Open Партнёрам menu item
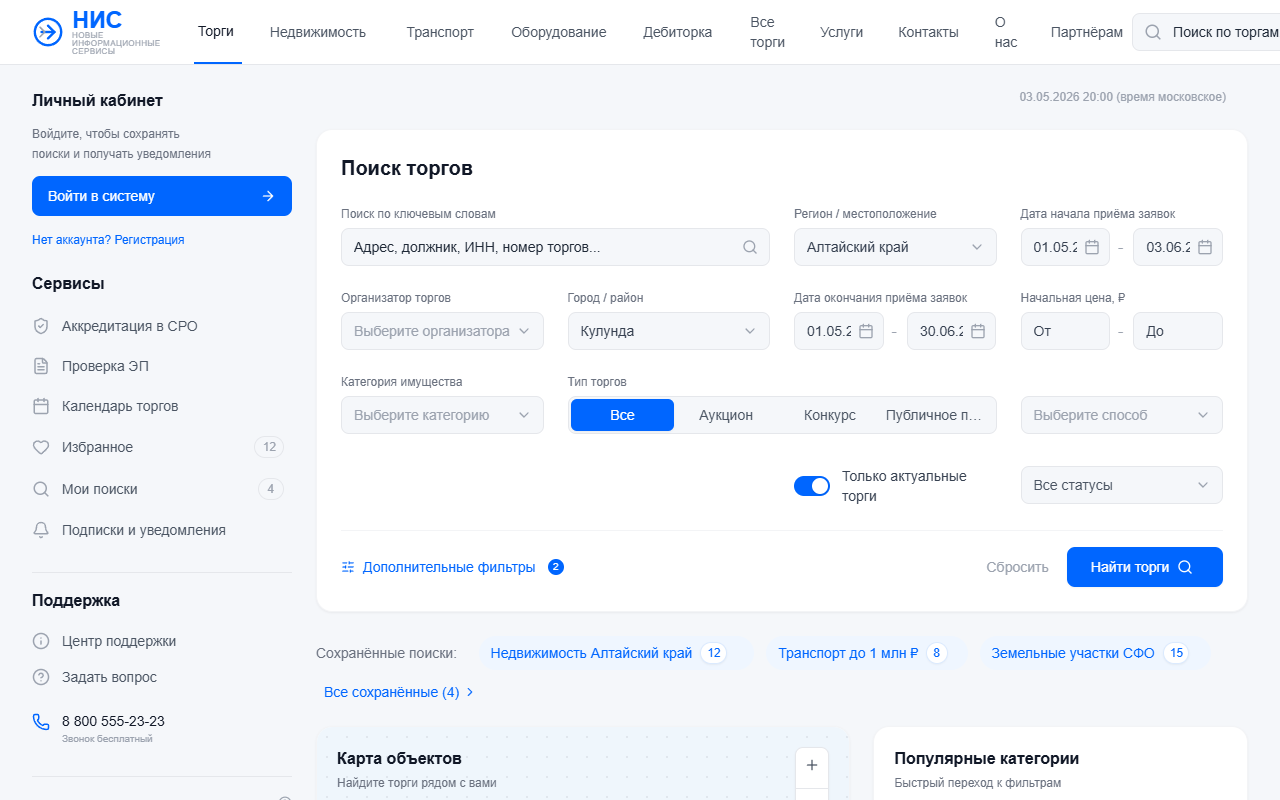Image resolution: width=1280 pixels, height=800 pixels. tap(1087, 32)
